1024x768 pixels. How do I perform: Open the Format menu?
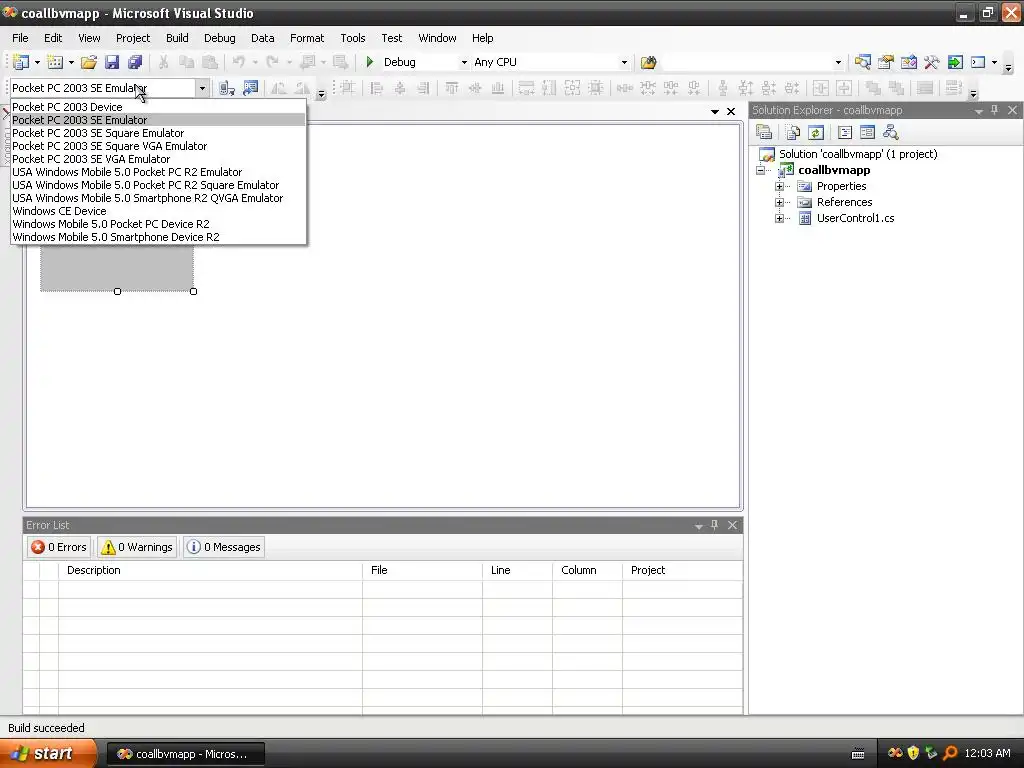(x=307, y=38)
